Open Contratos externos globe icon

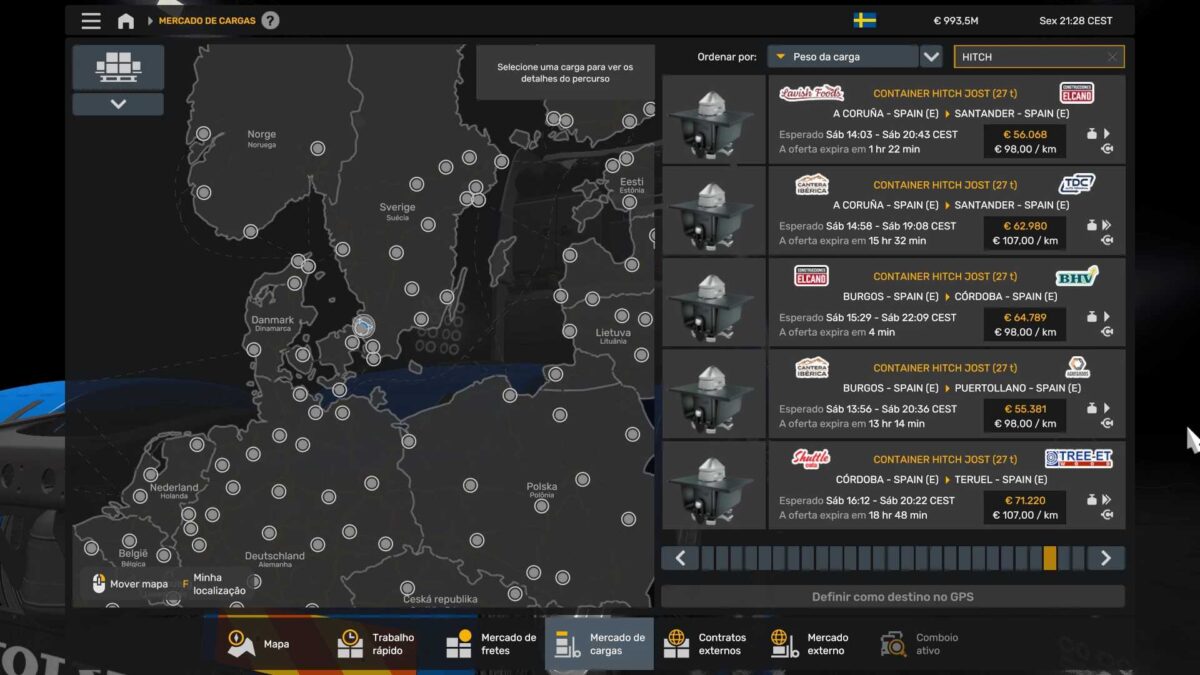pos(677,643)
